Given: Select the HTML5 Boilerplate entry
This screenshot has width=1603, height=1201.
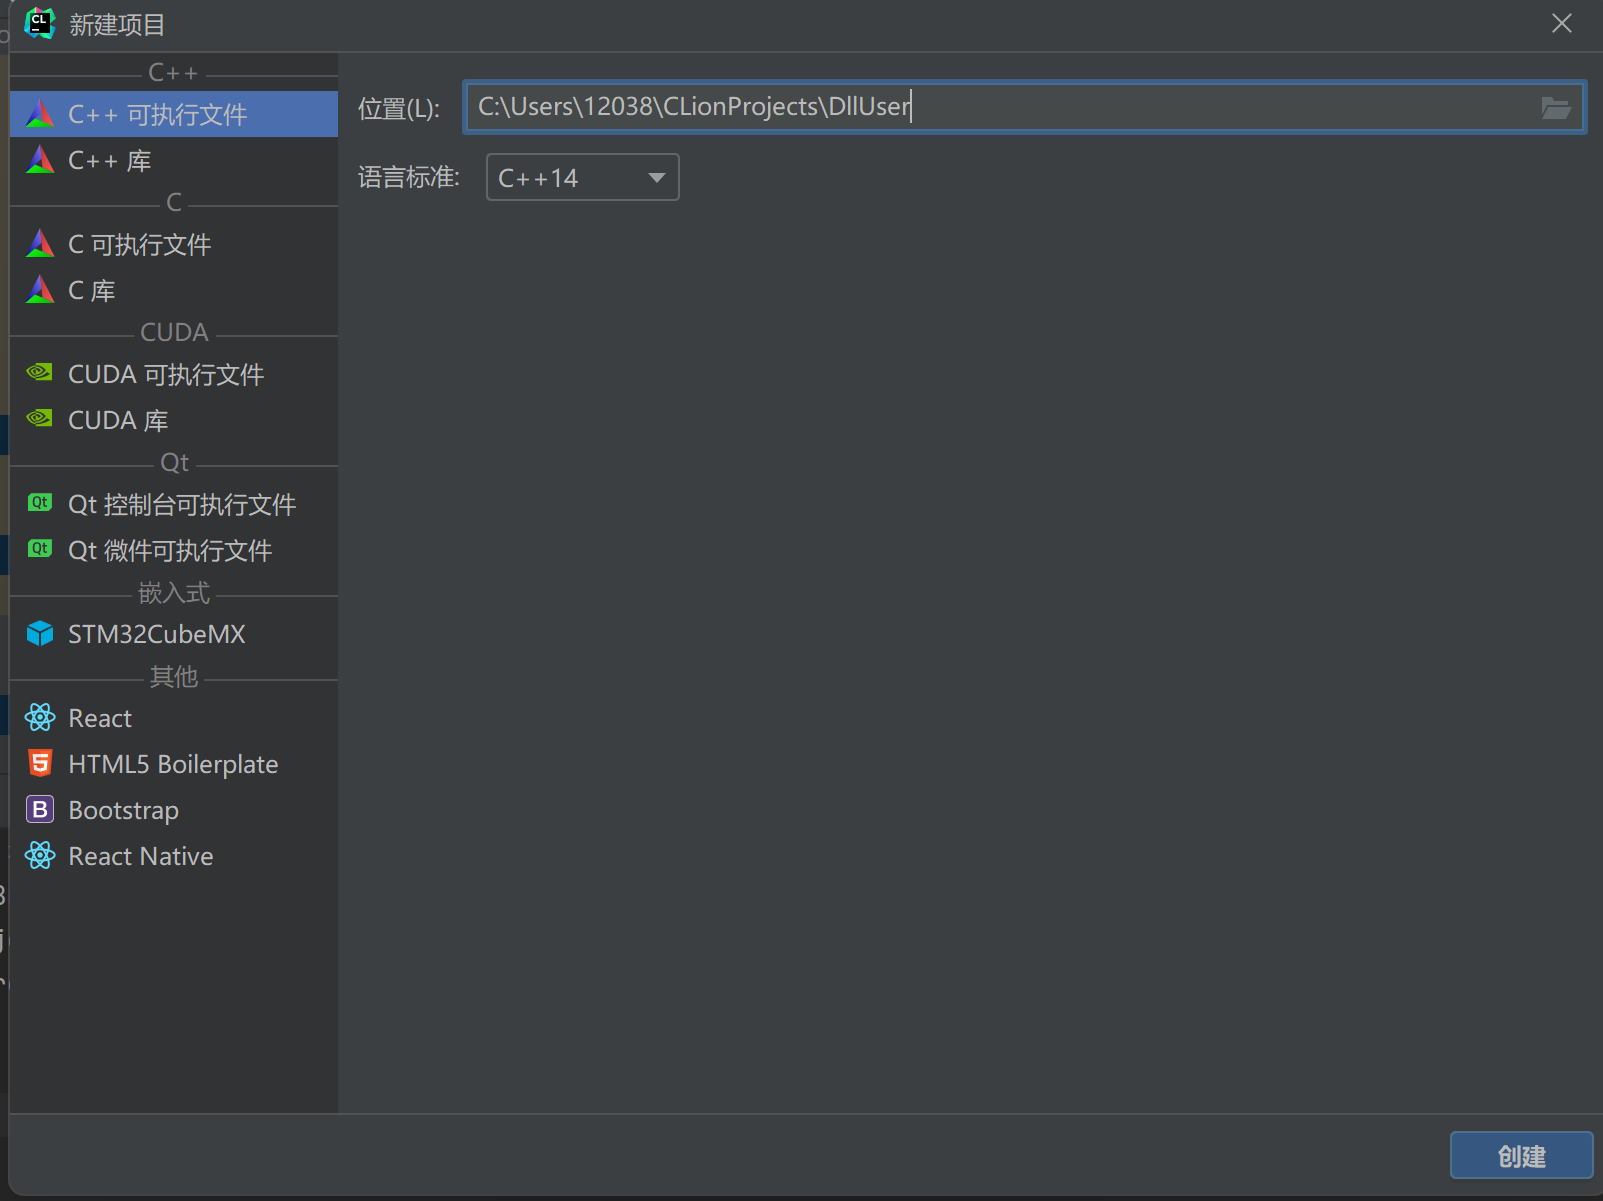Looking at the screenshot, I should coord(174,764).
